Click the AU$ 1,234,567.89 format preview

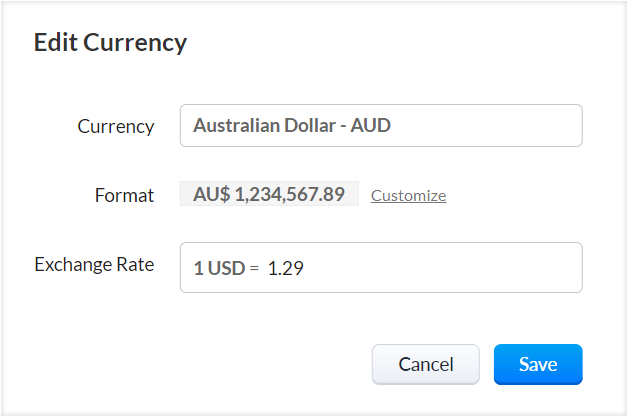tap(269, 195)
